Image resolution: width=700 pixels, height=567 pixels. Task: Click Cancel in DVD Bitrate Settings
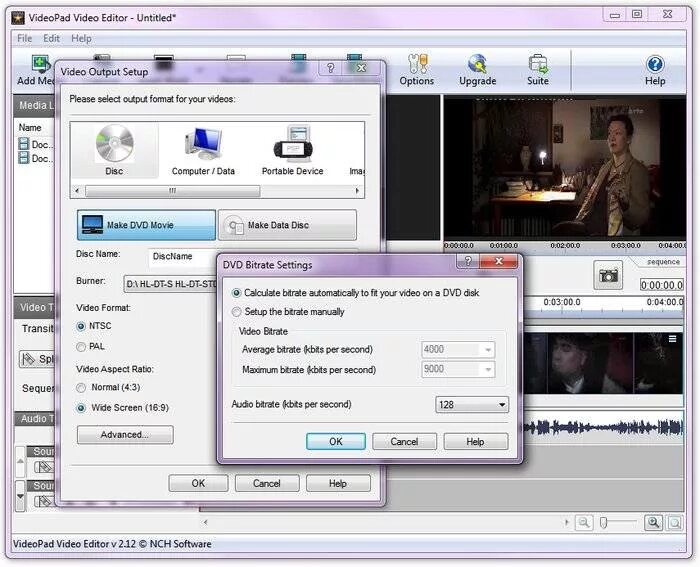click(404, 442)
